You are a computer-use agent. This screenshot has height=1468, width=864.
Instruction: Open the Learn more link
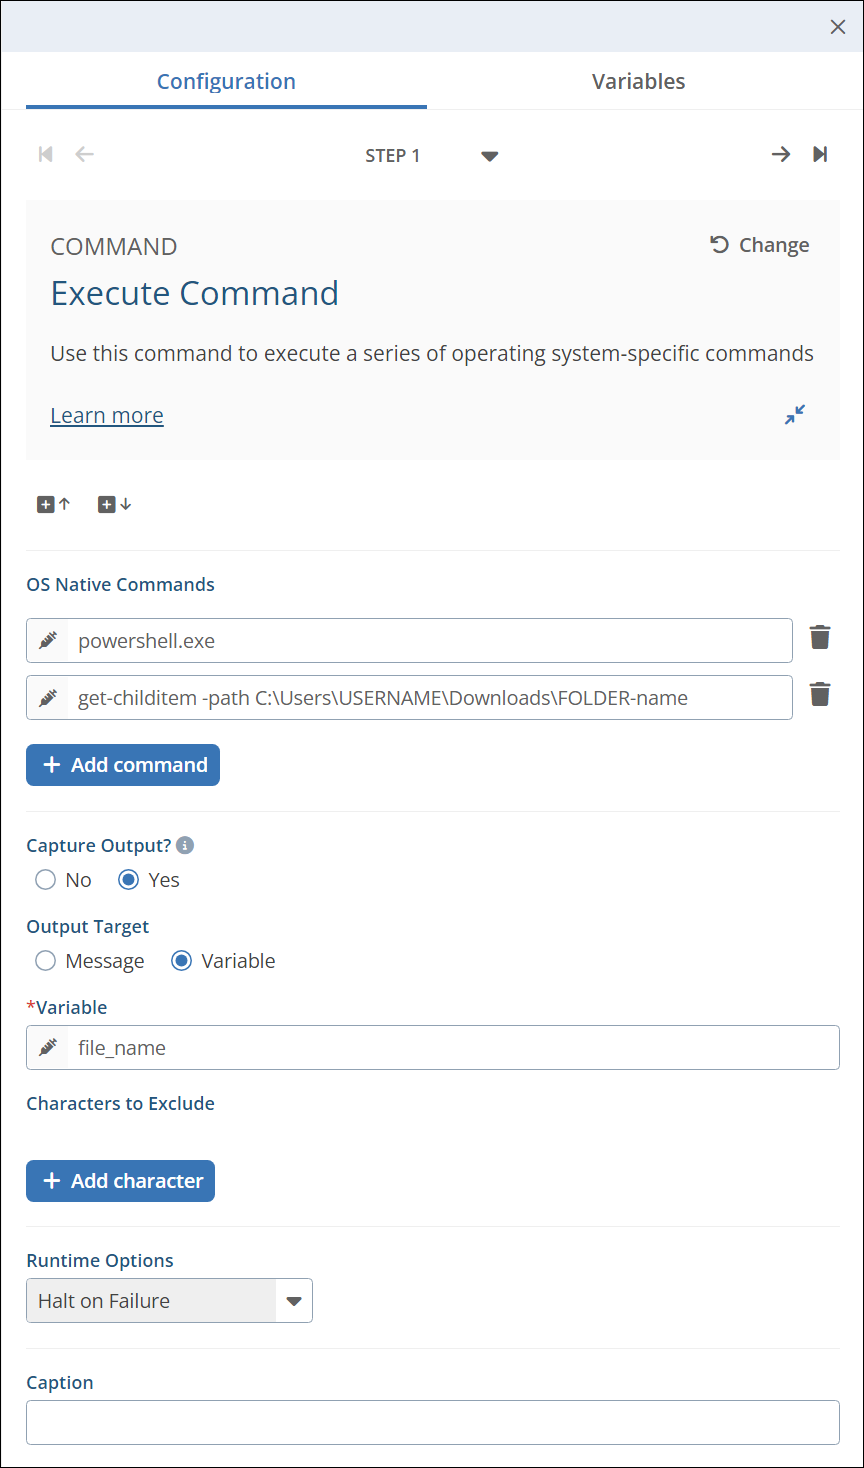pyautogui.click(x=107, y=416)
